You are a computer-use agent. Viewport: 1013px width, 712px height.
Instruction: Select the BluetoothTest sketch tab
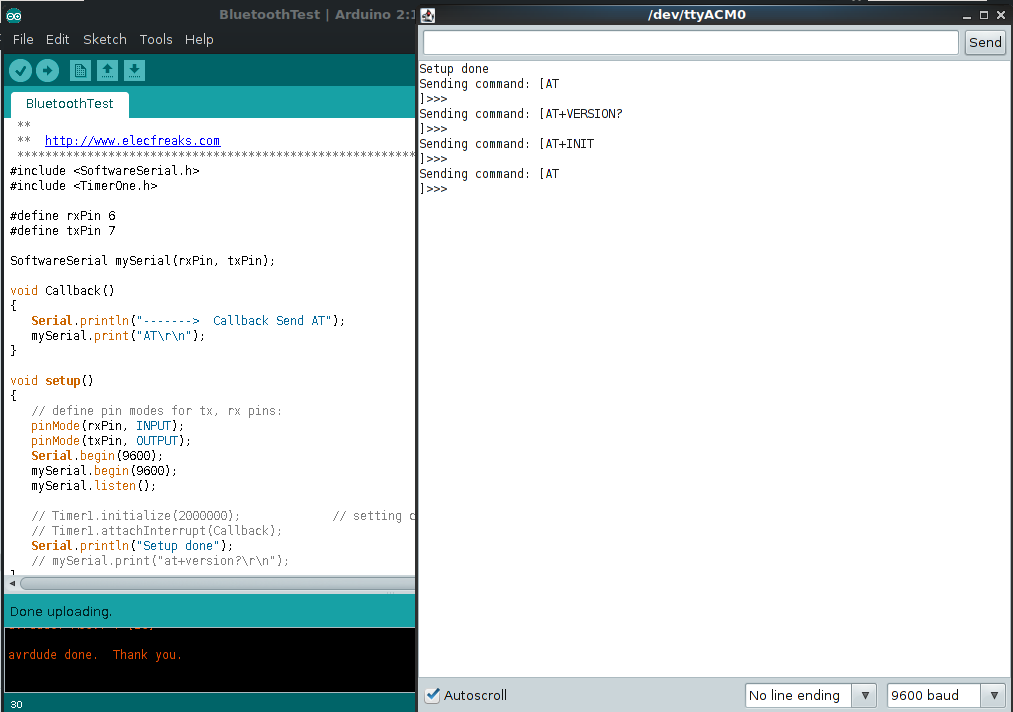70,104
